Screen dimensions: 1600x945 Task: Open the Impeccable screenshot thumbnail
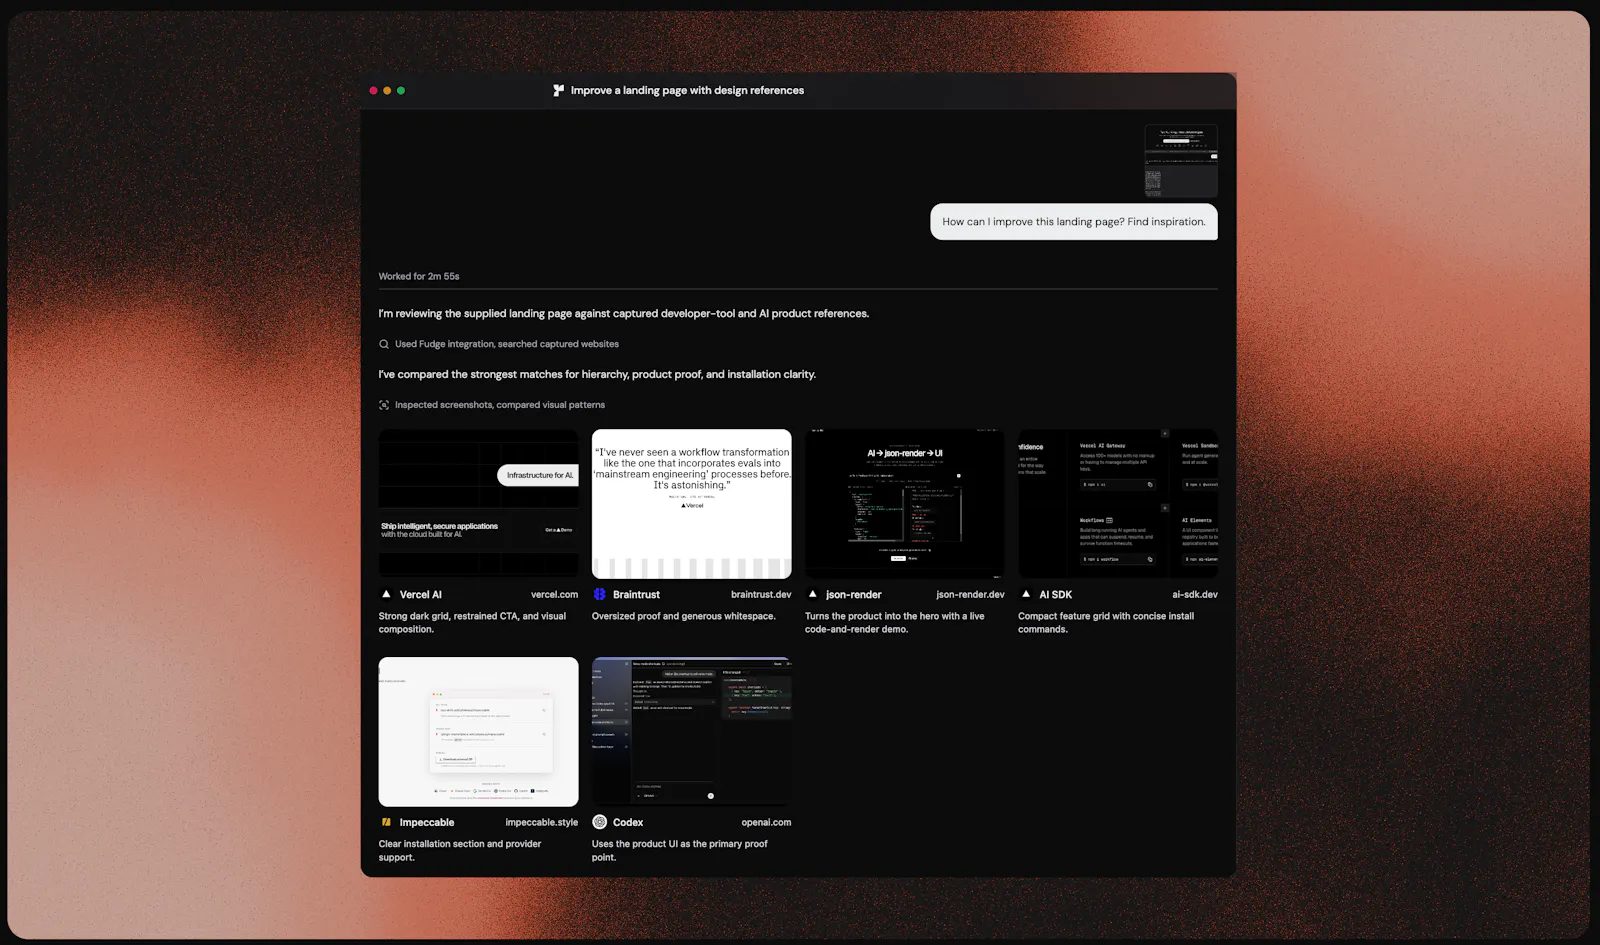coord(478,732)
